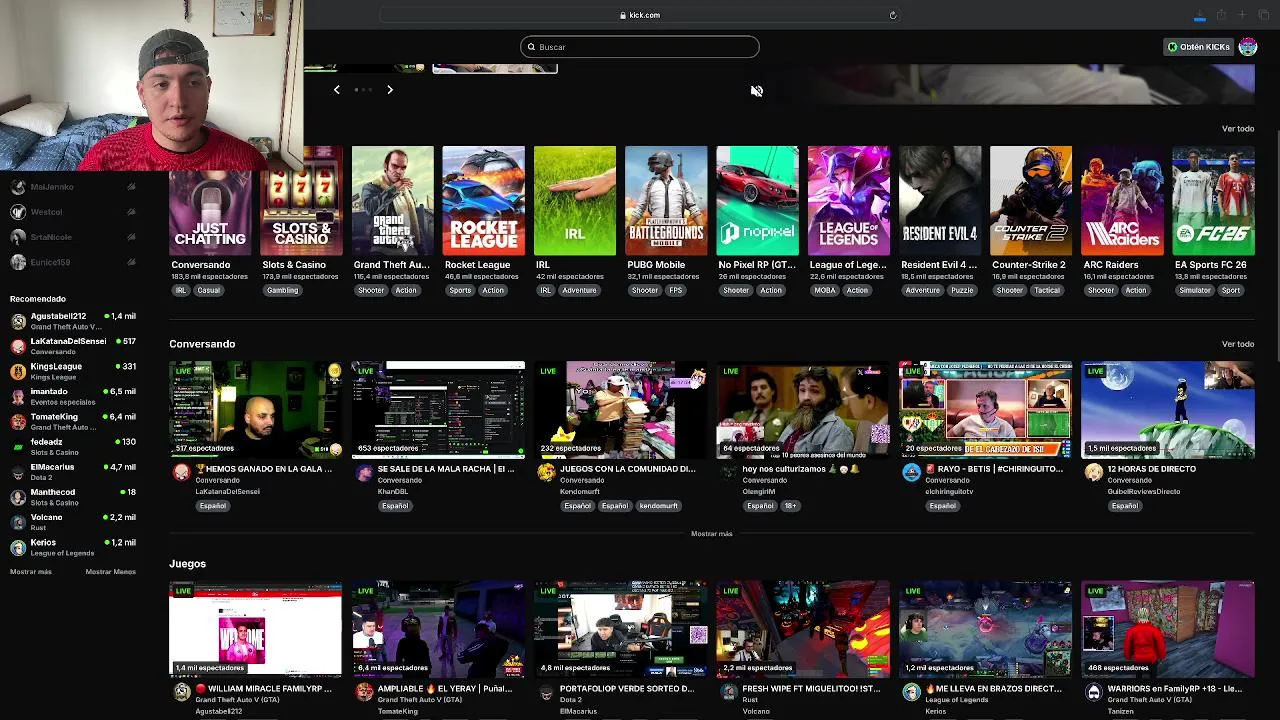Collapse list with Mostrar Menos in sidebar
The image size is (1280, 720).
point(110,572)
